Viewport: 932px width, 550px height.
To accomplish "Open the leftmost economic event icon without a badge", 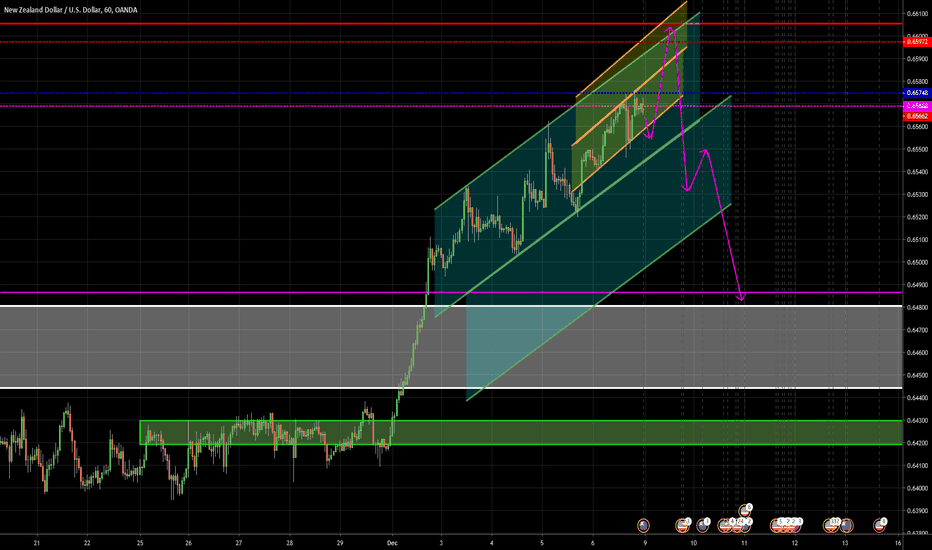I will [x=645, y=524].
